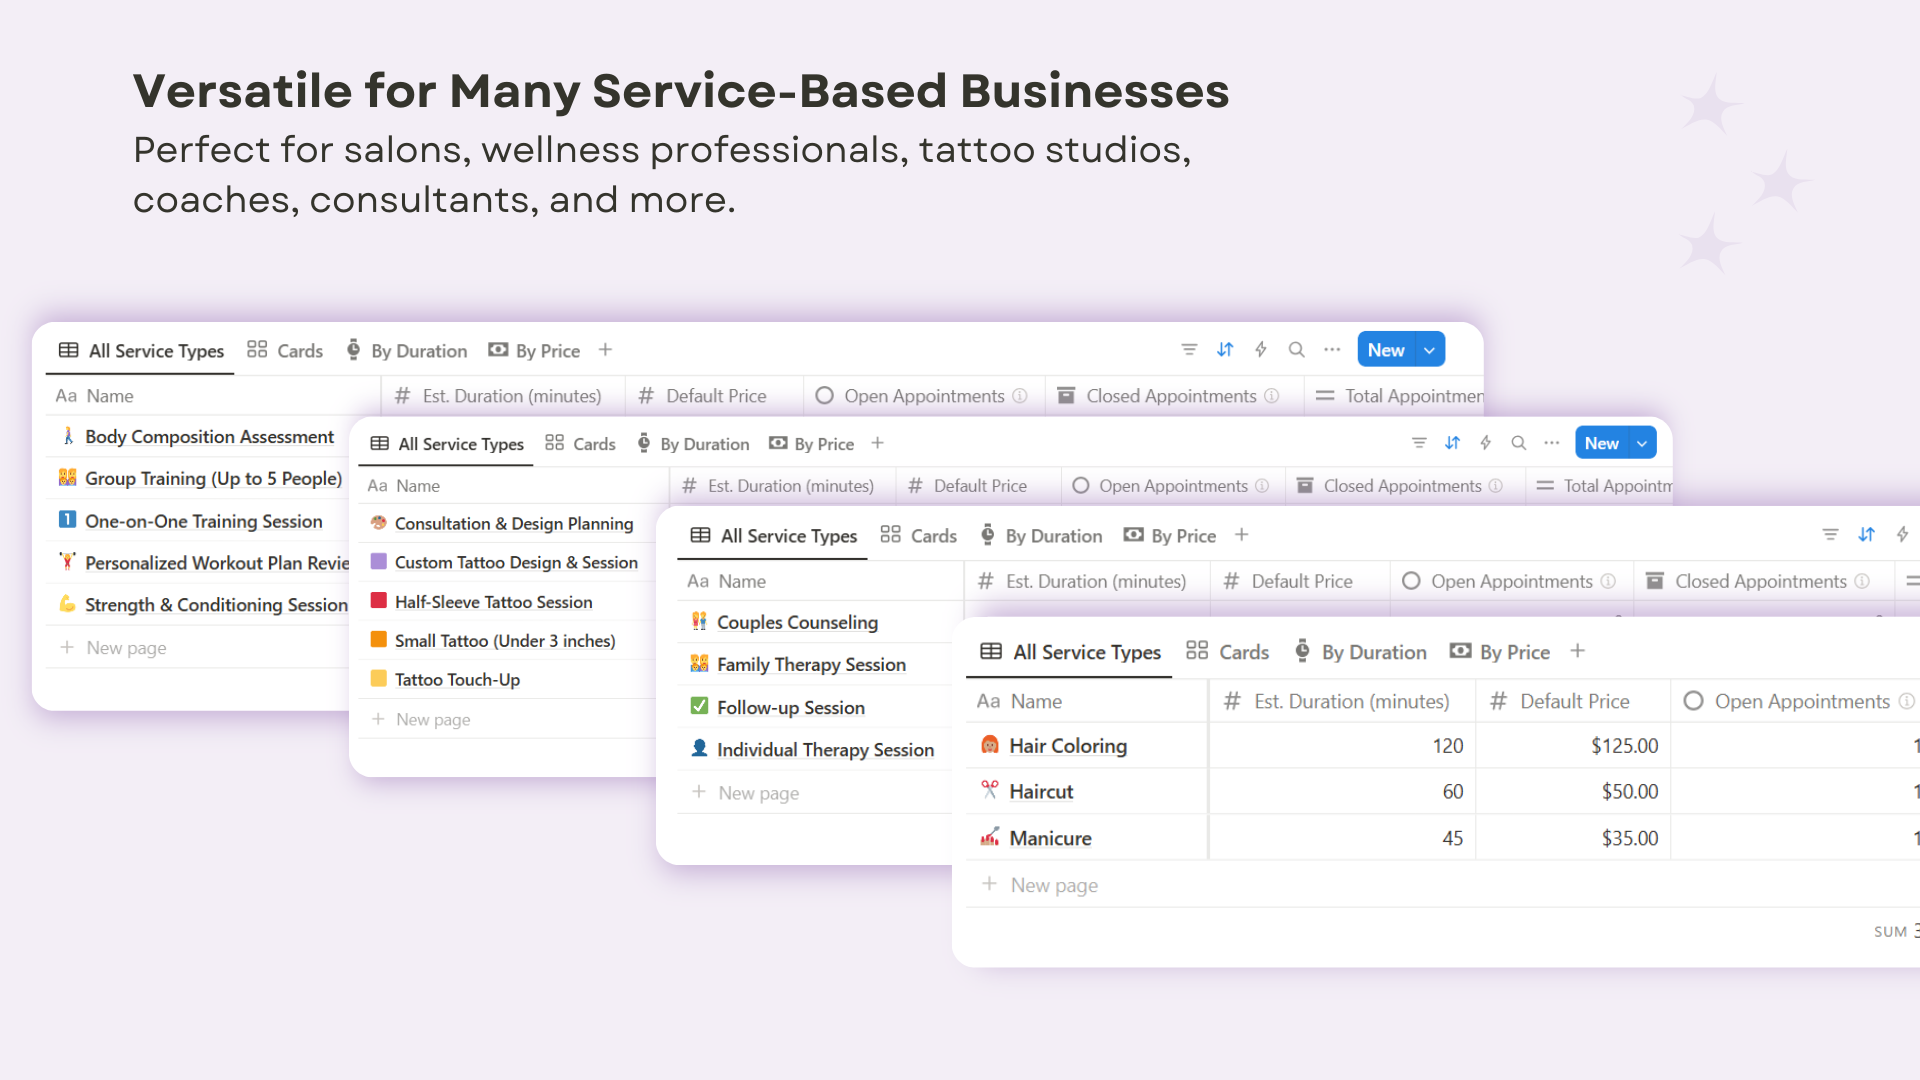Add a view with plus in therapy window
The image size is (1920, 1080).
click(1241, 535)
